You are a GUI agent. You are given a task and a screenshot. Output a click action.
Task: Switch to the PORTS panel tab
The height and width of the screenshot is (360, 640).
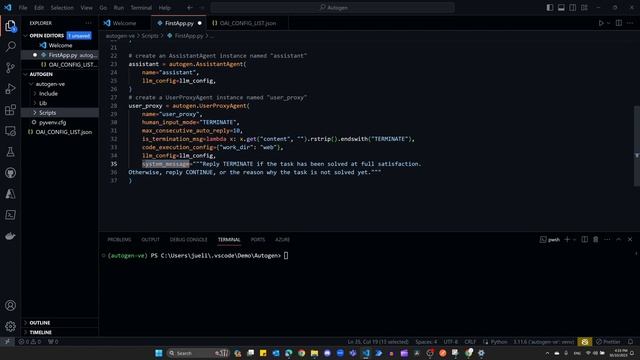tap(258, 240)
